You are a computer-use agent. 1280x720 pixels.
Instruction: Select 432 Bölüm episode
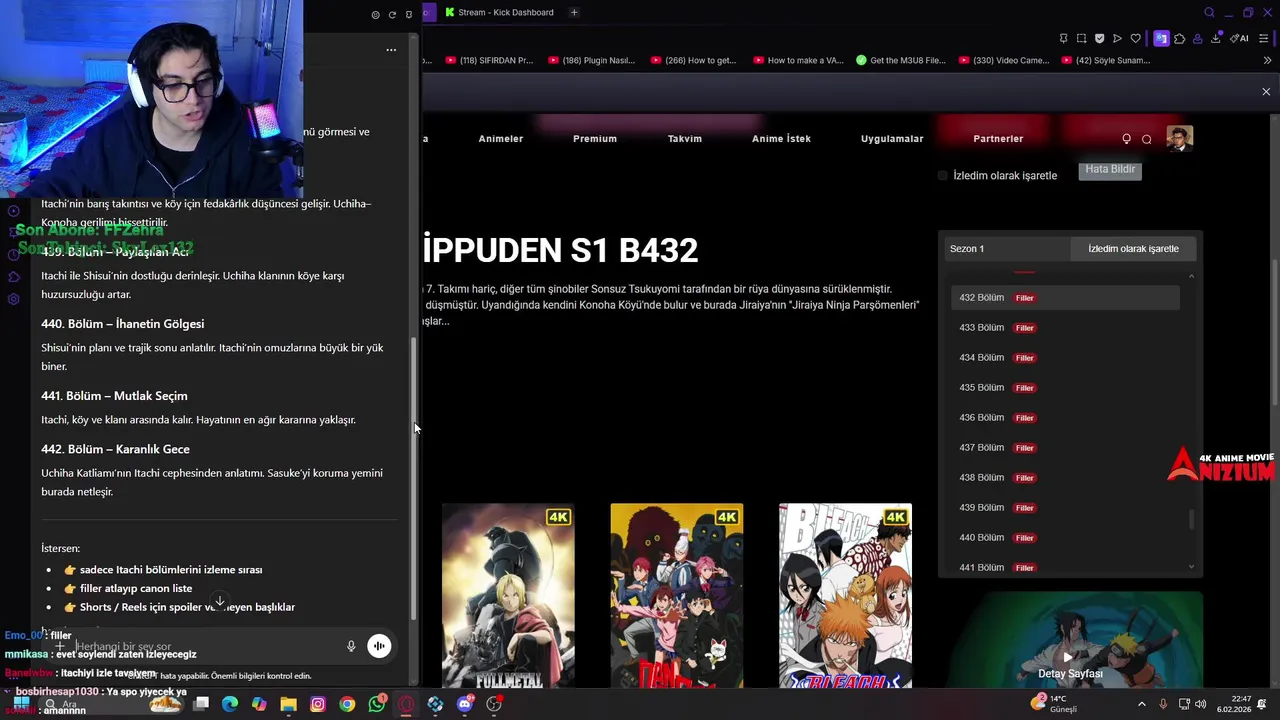click(x=1065, y=297)
